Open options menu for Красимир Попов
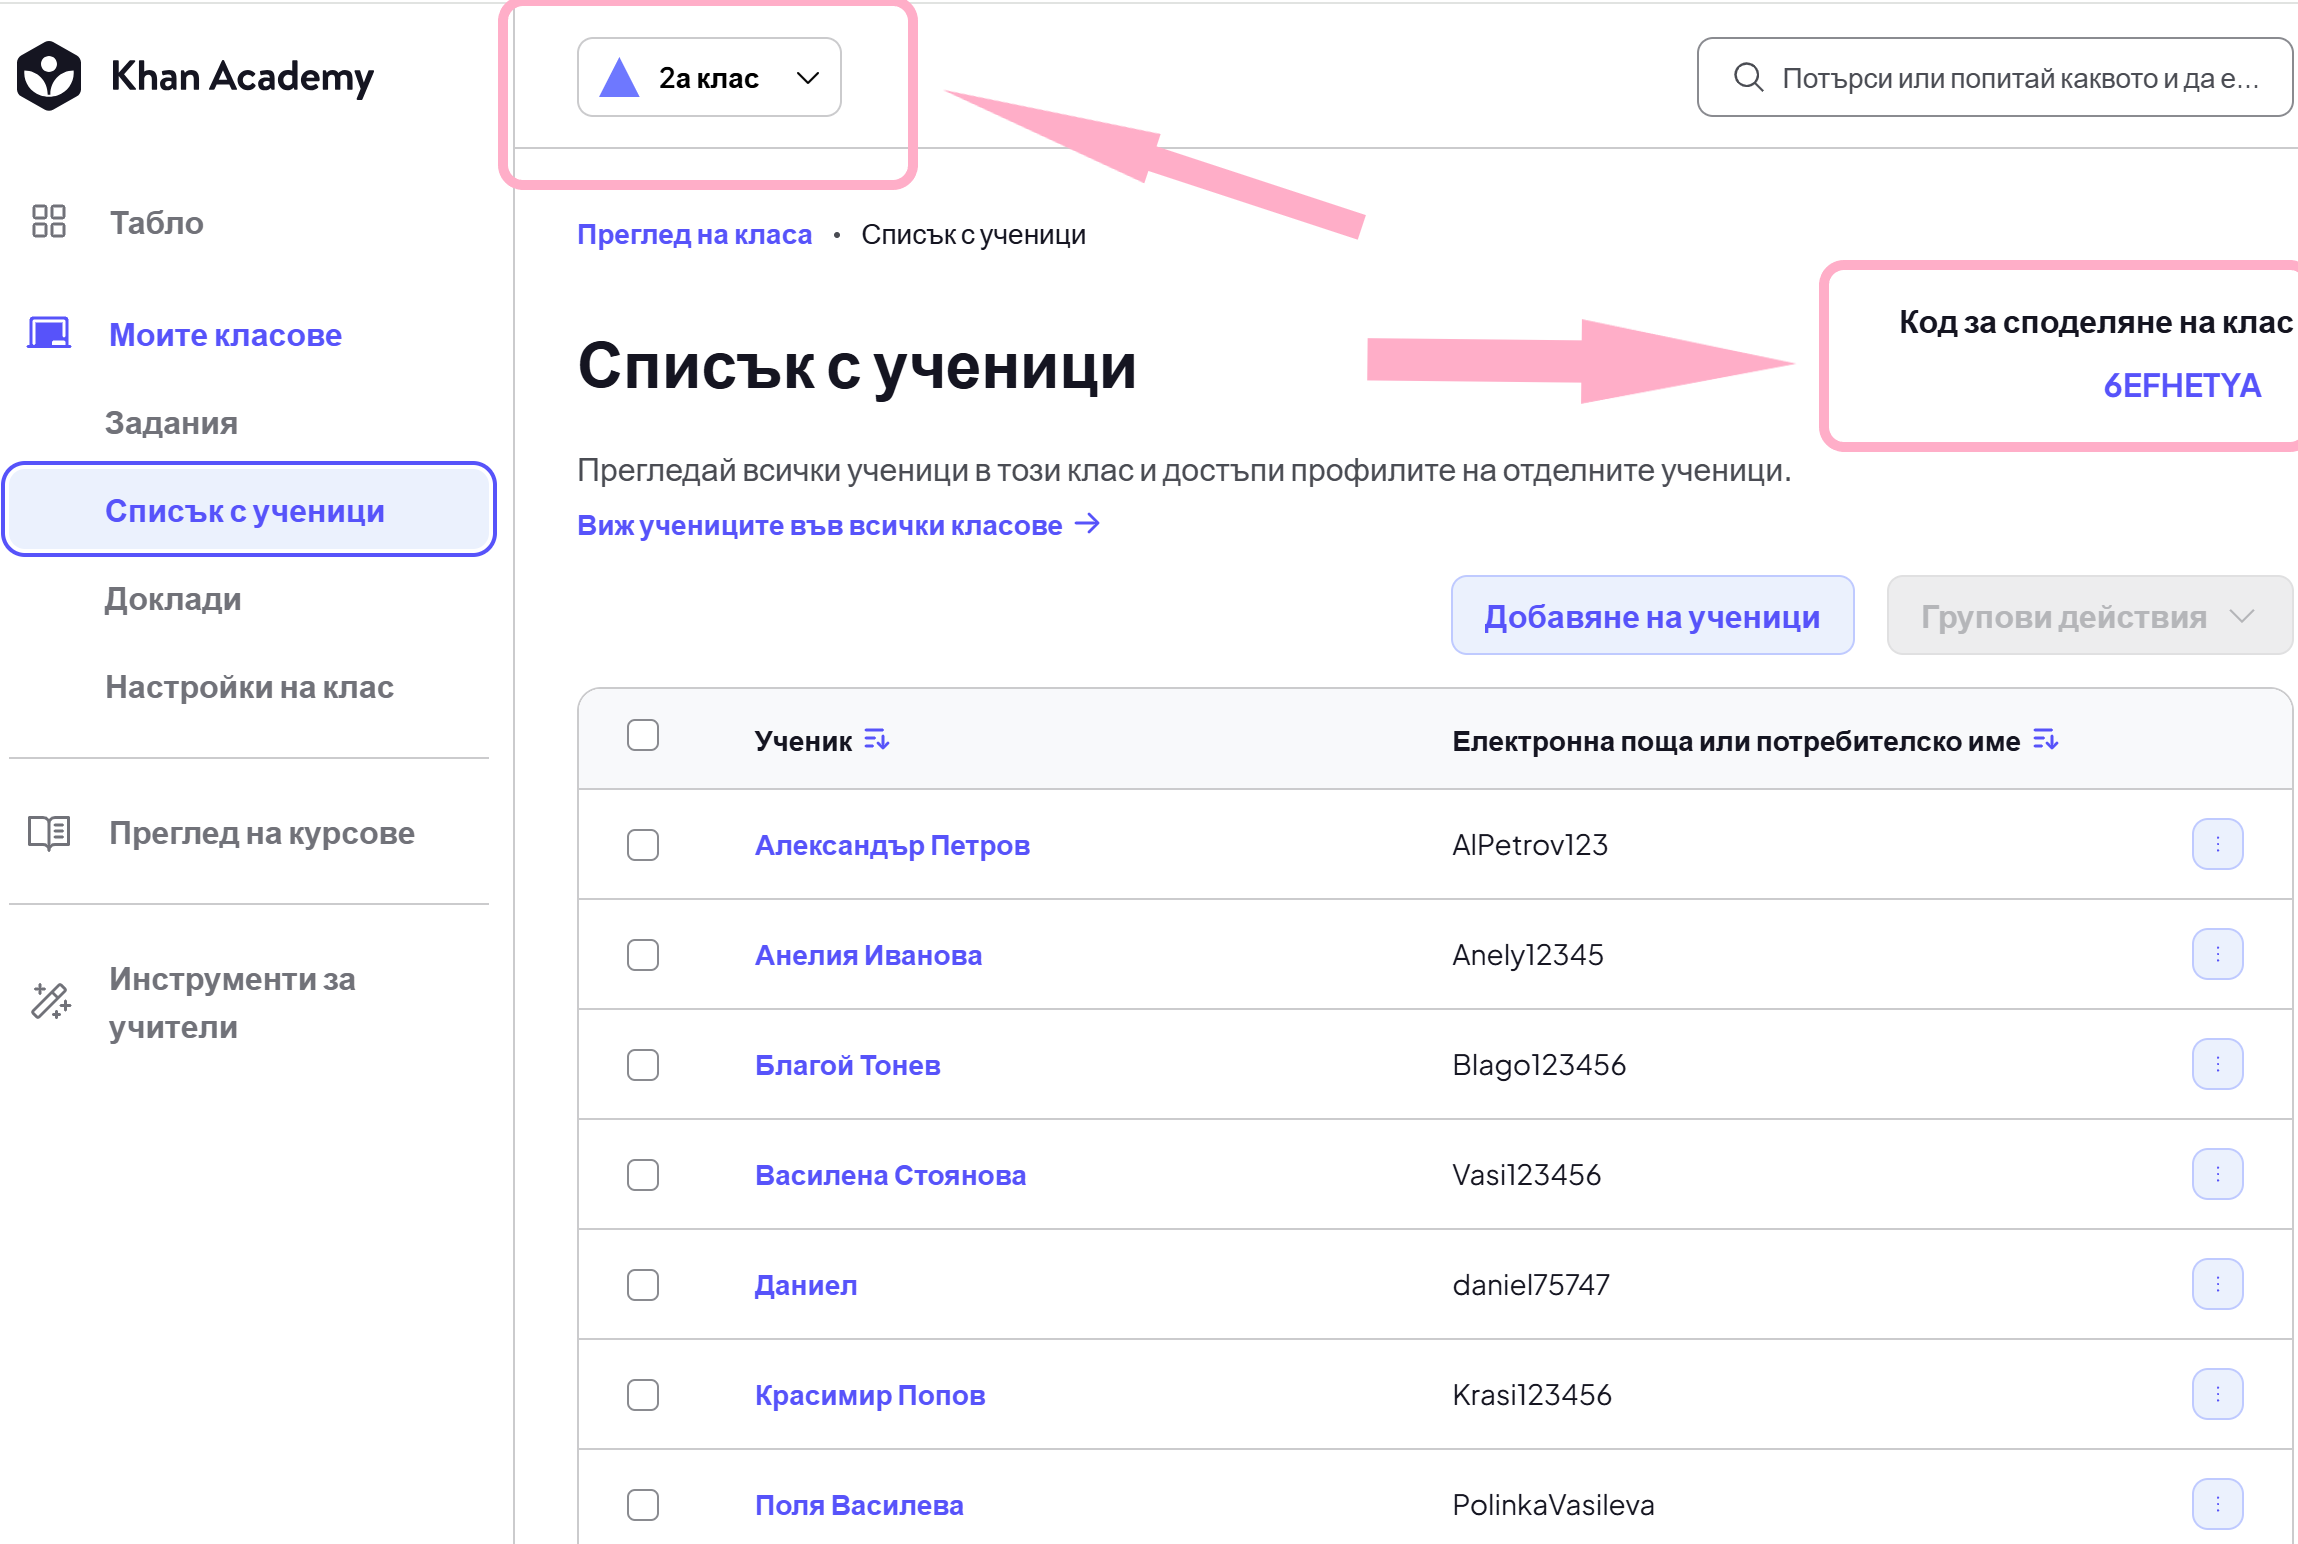 (2217, 1394)
